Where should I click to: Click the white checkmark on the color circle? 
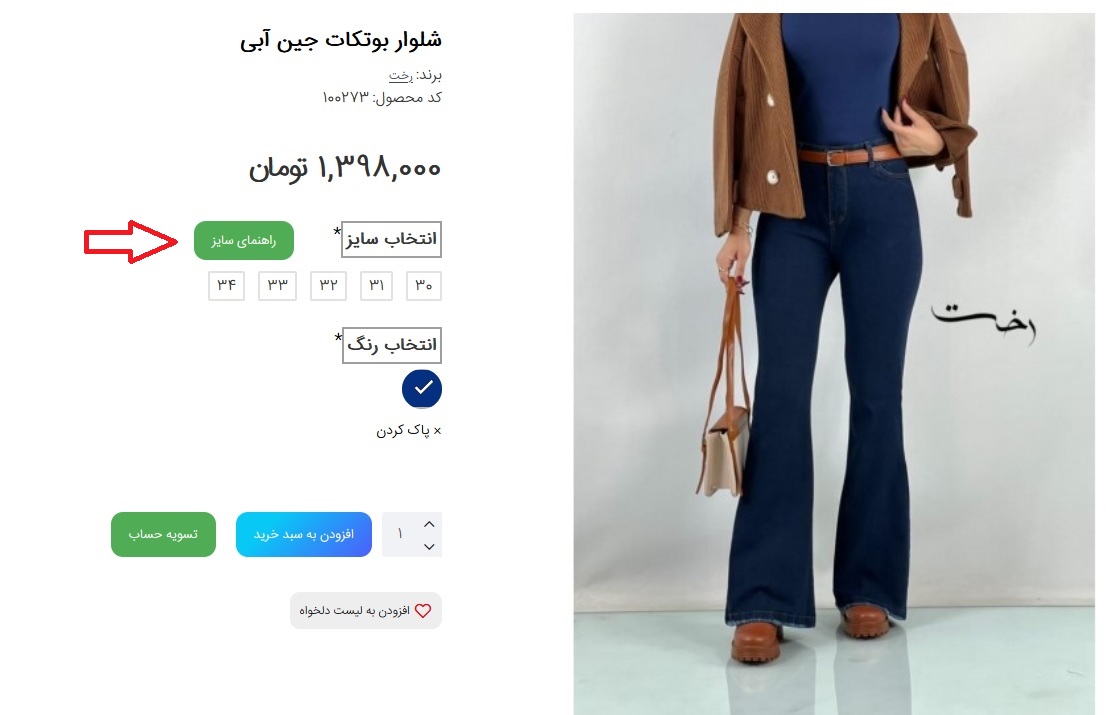(424, 387)
